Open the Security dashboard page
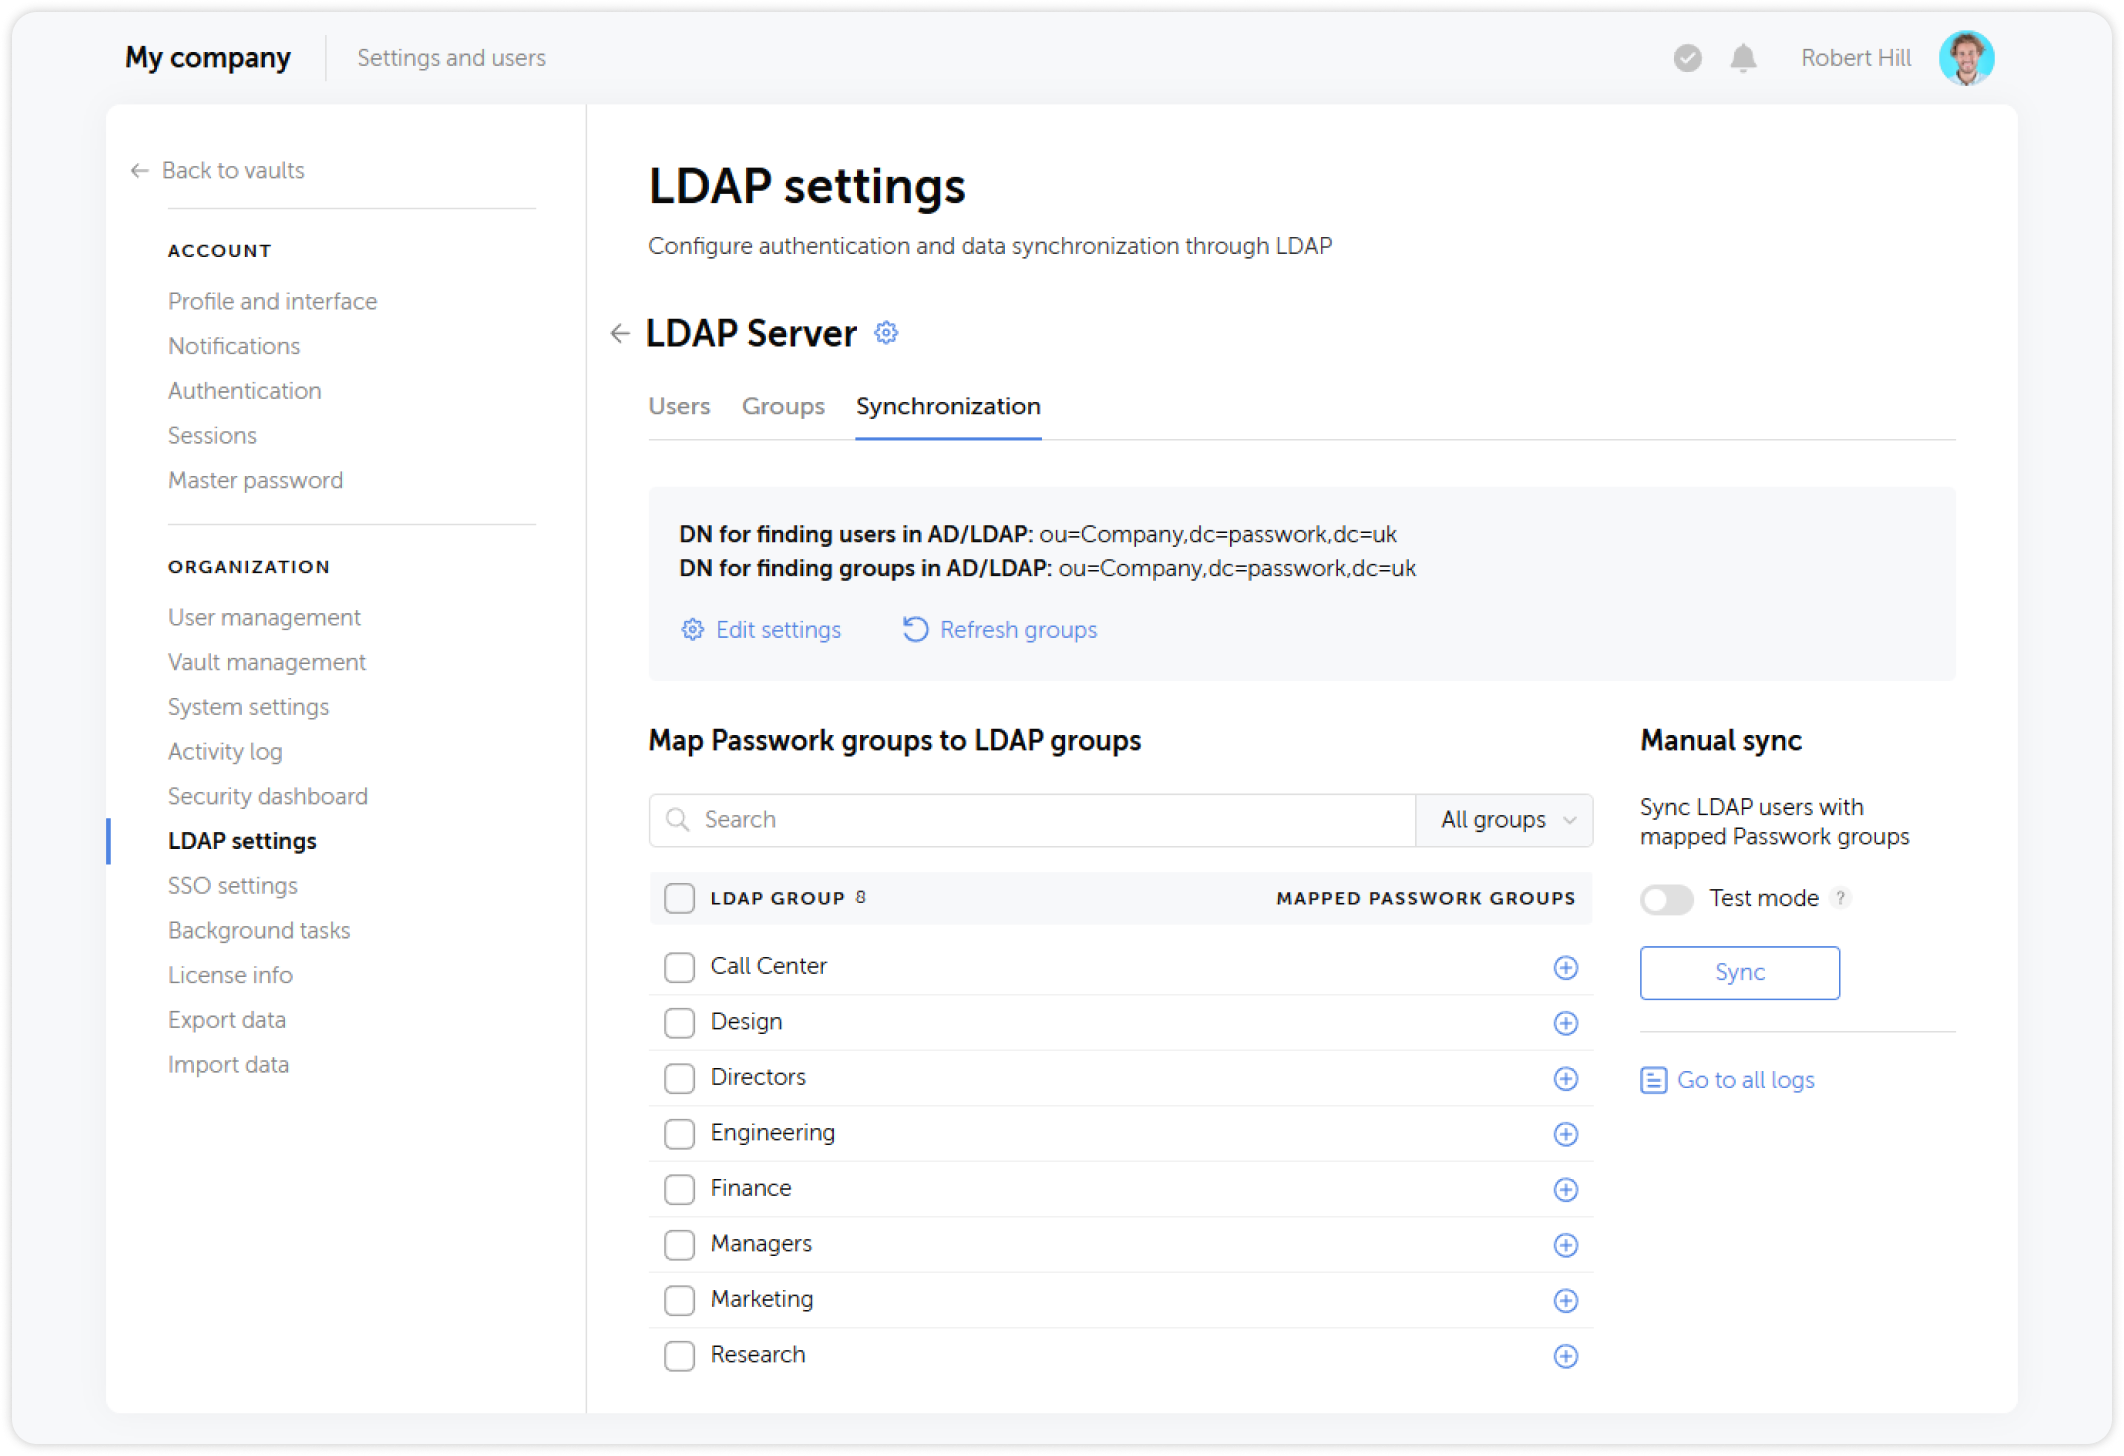Viewport: 2124px width, 1456px height. [268, 796]
